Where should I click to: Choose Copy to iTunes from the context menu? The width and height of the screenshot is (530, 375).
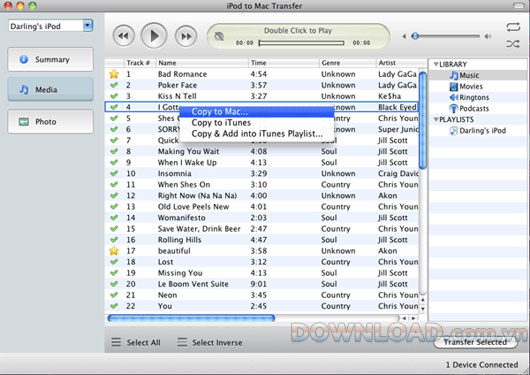[257, 123]
